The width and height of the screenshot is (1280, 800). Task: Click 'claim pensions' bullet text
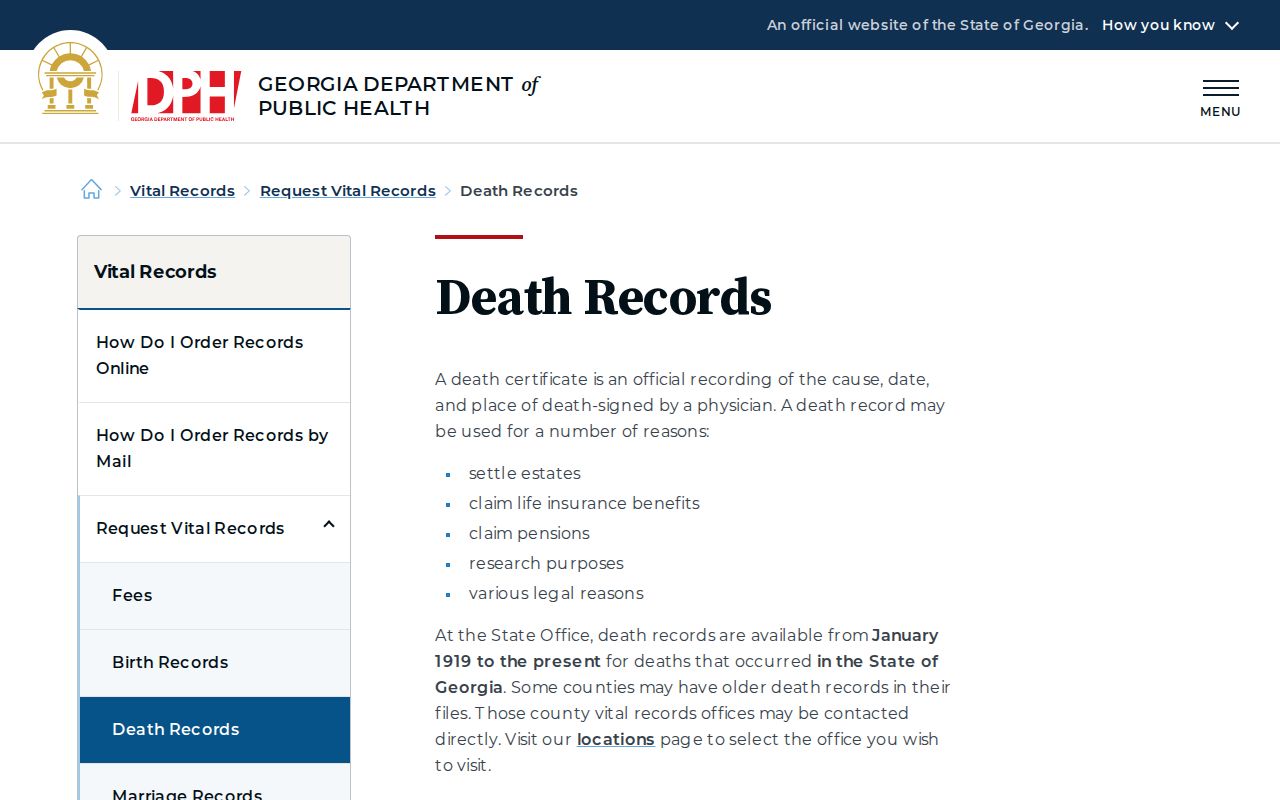529,533
